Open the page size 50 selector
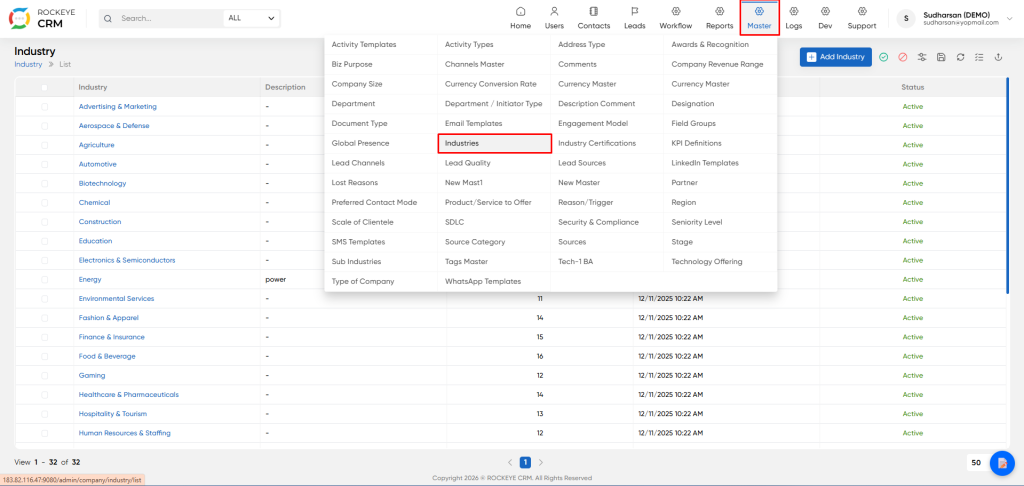Image resolution: width=1024 pixels, height=486 pixels. [x=976, y=462]
